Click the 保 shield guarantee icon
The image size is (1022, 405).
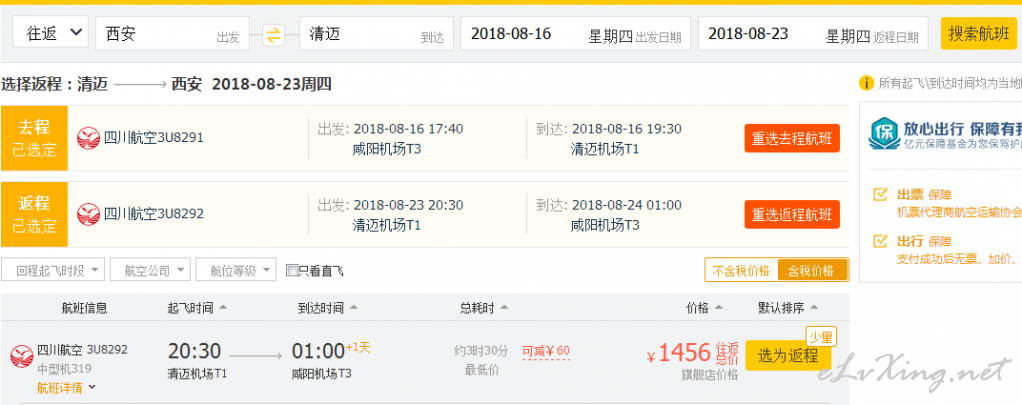884,134
